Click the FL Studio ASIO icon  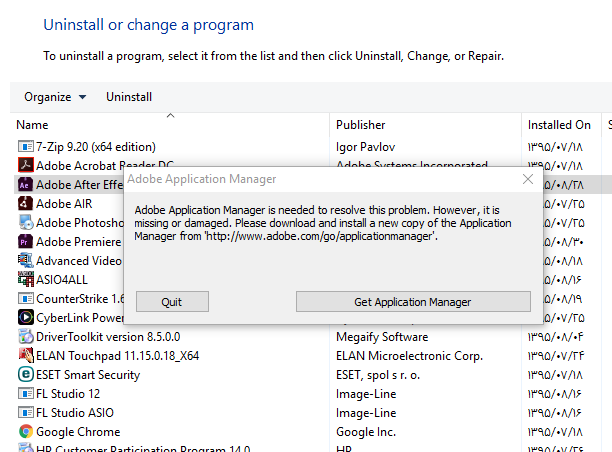[26, 413]
